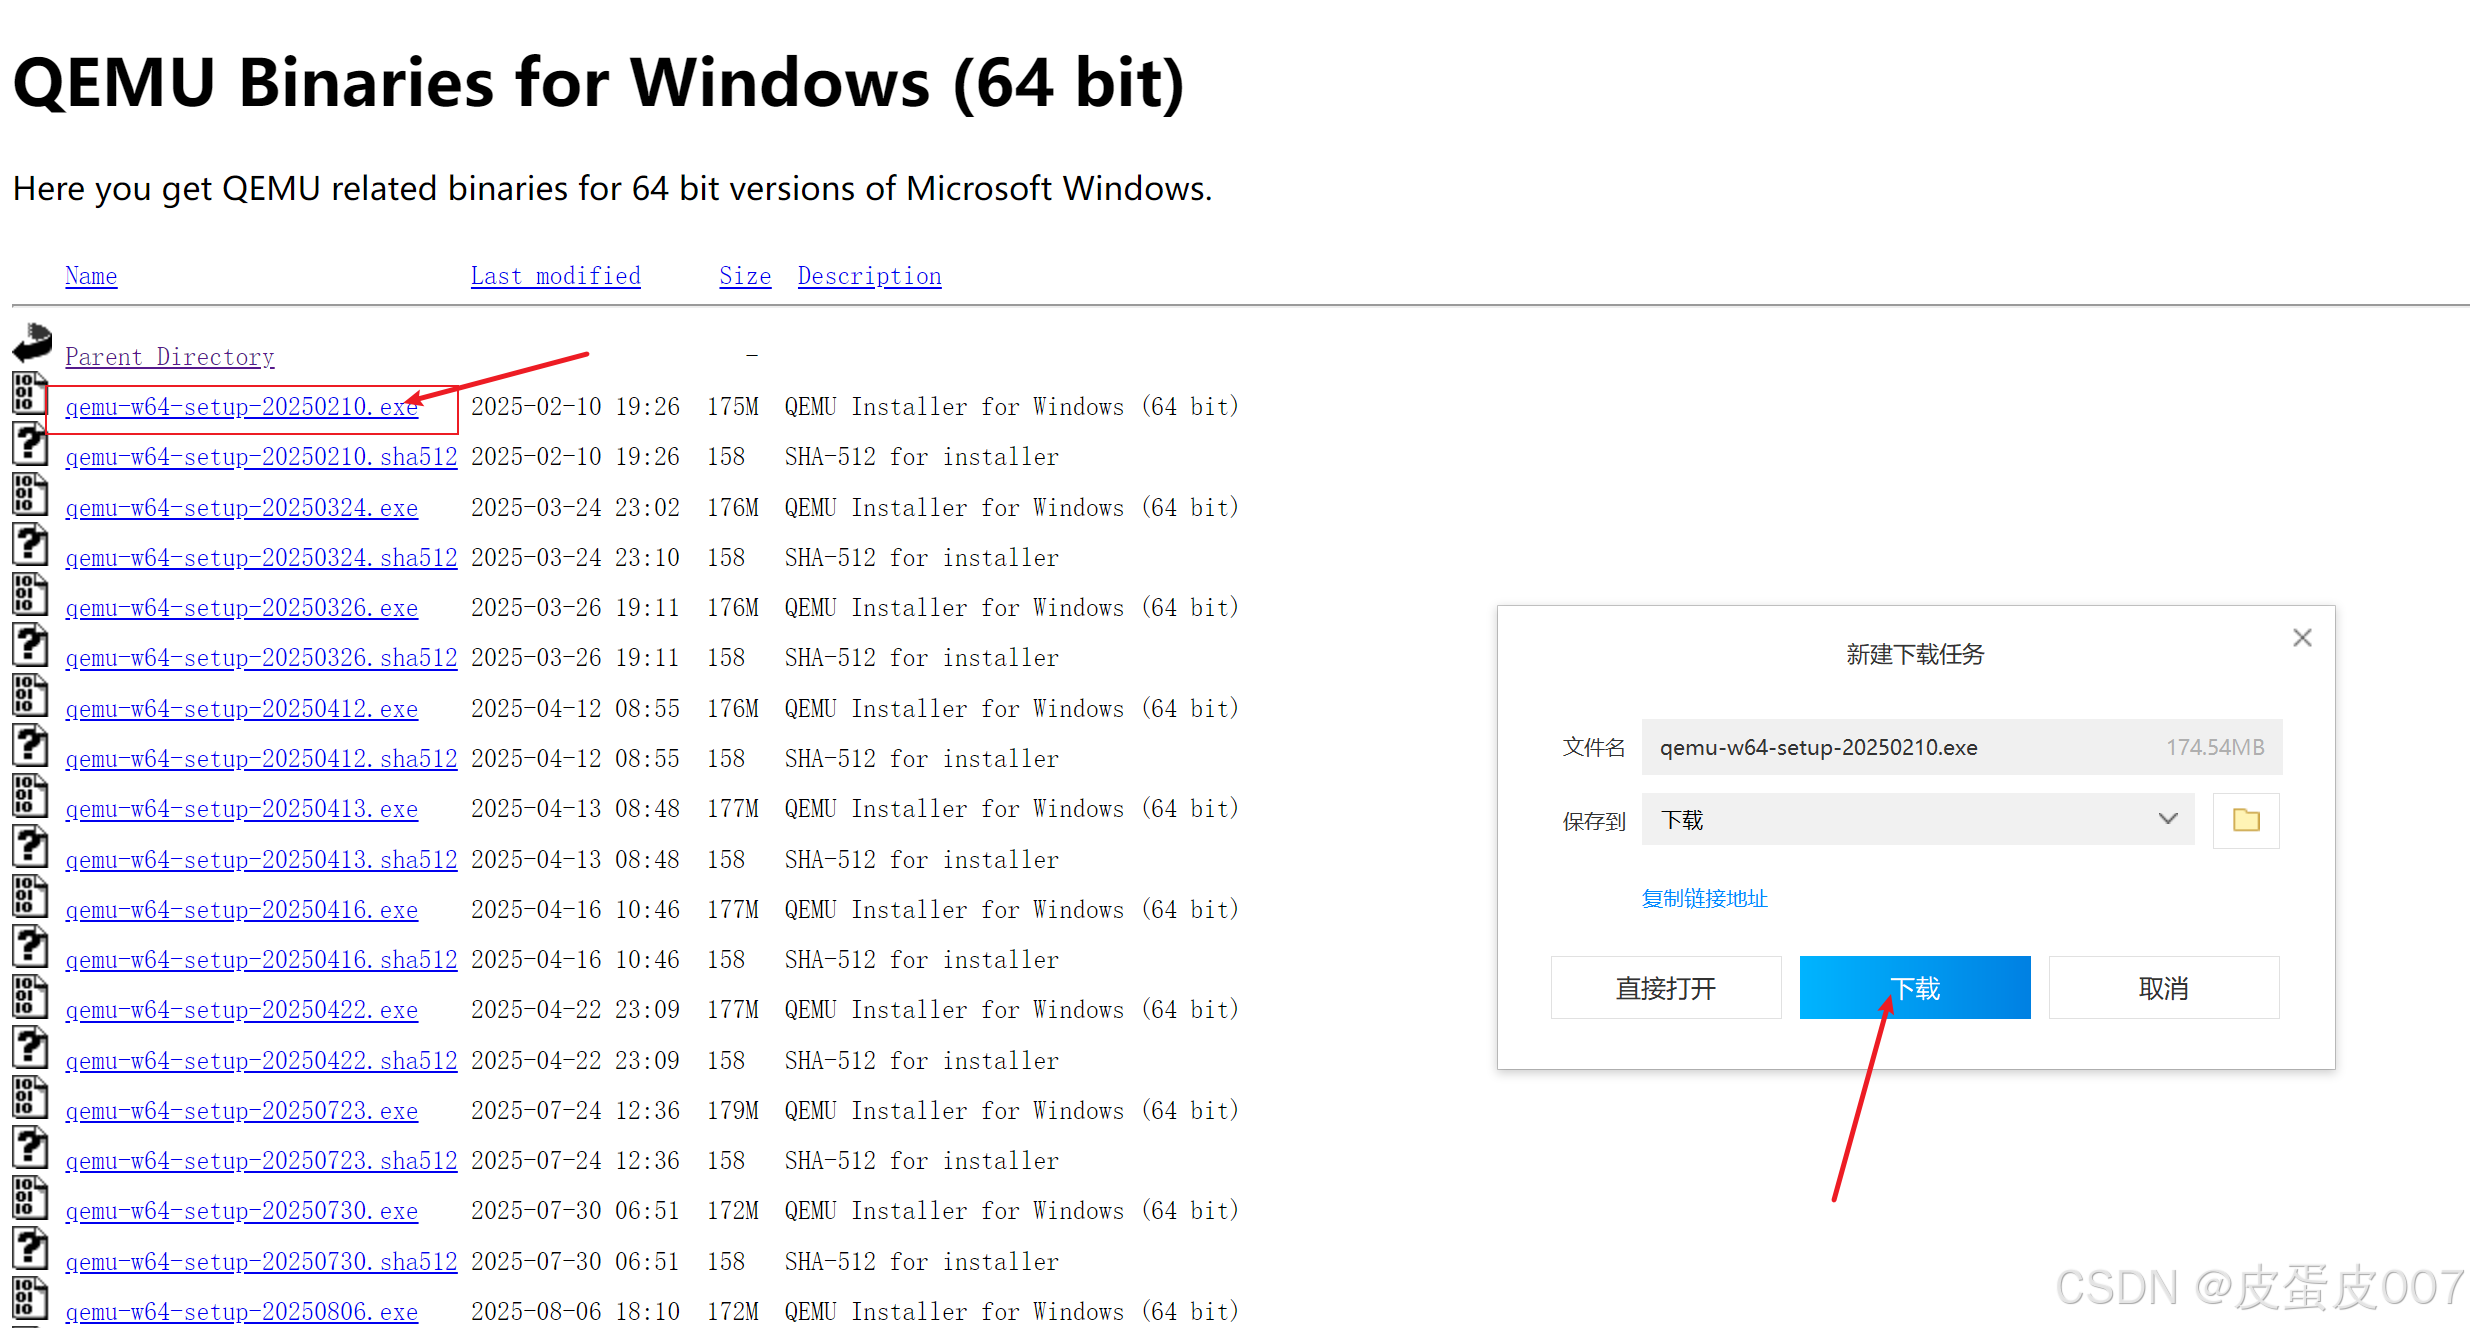
Task: Click binary icon next to qemu-w64-setup-20250723.exe
Action: pyautogui.click(x=29, y=1097)
